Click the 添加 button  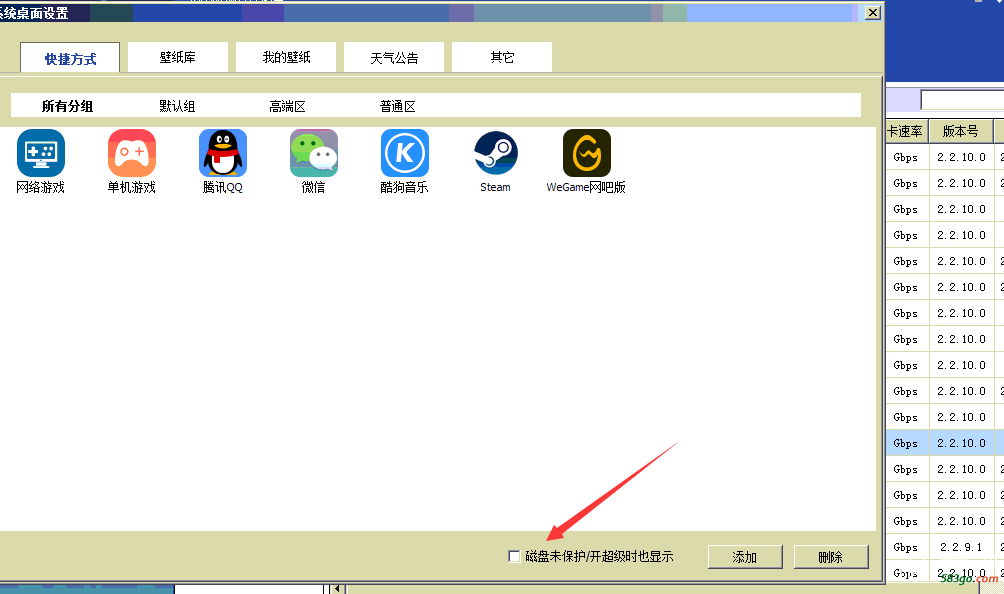745,557
